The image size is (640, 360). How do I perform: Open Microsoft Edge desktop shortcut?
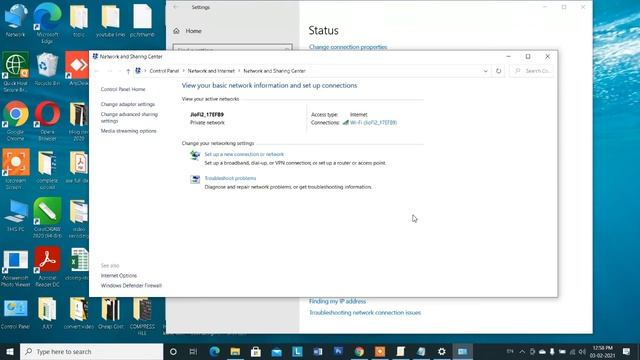coord(47,22)
